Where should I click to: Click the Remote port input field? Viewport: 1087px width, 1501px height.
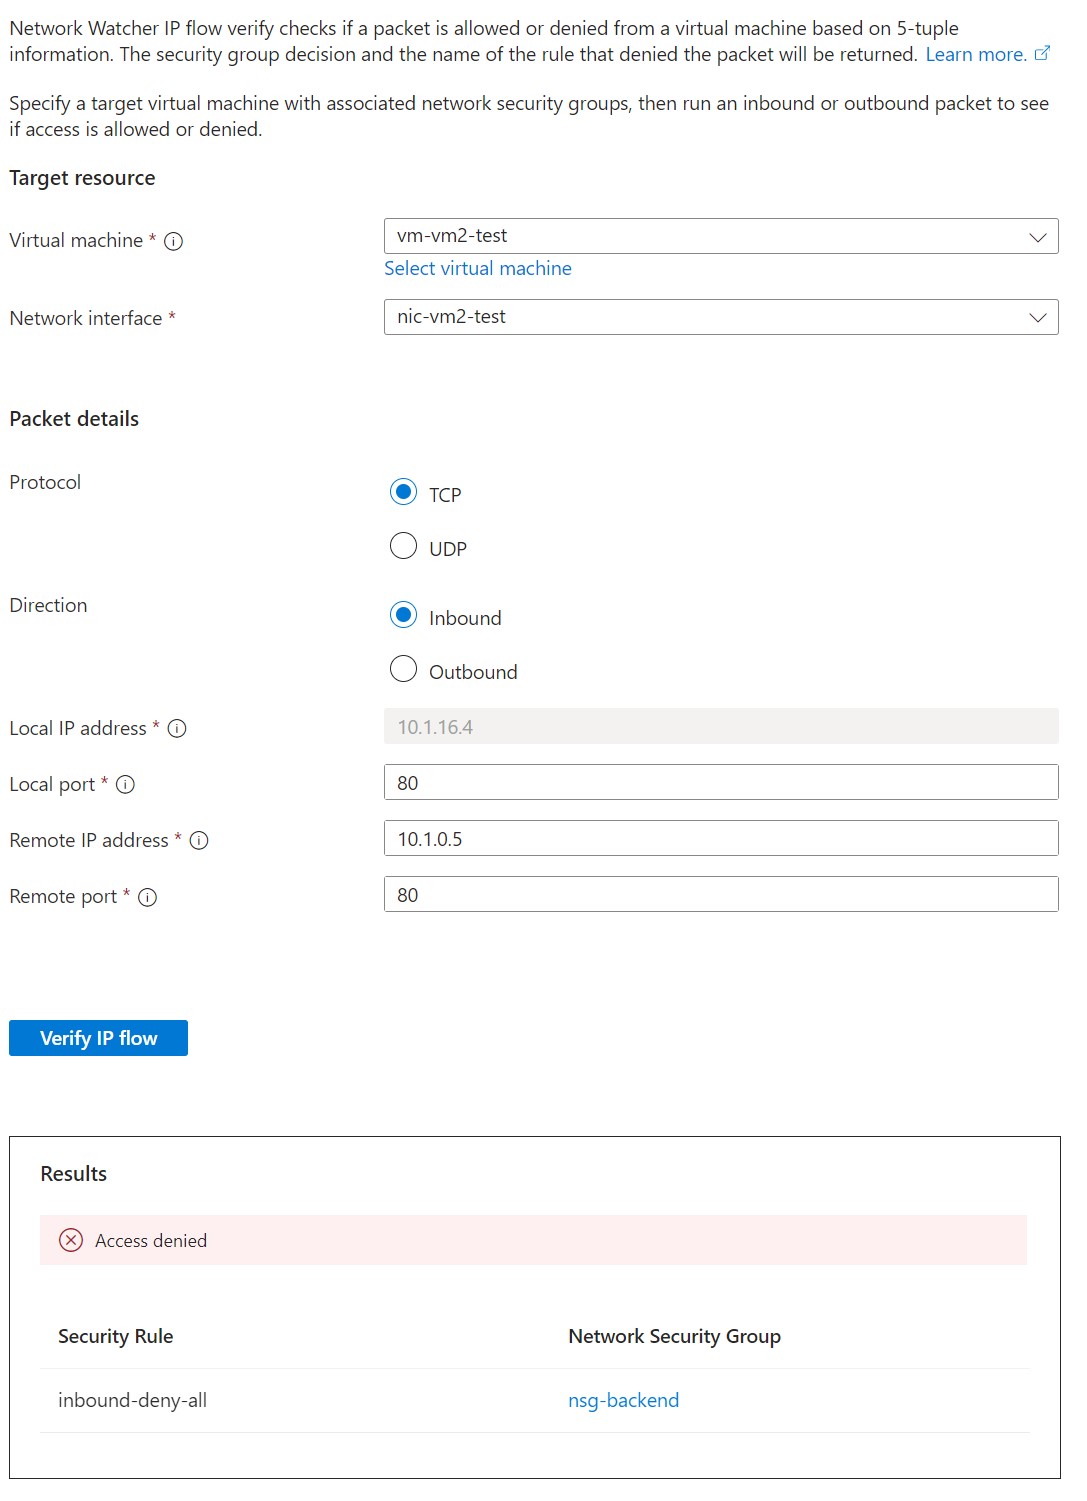(721, 894)
